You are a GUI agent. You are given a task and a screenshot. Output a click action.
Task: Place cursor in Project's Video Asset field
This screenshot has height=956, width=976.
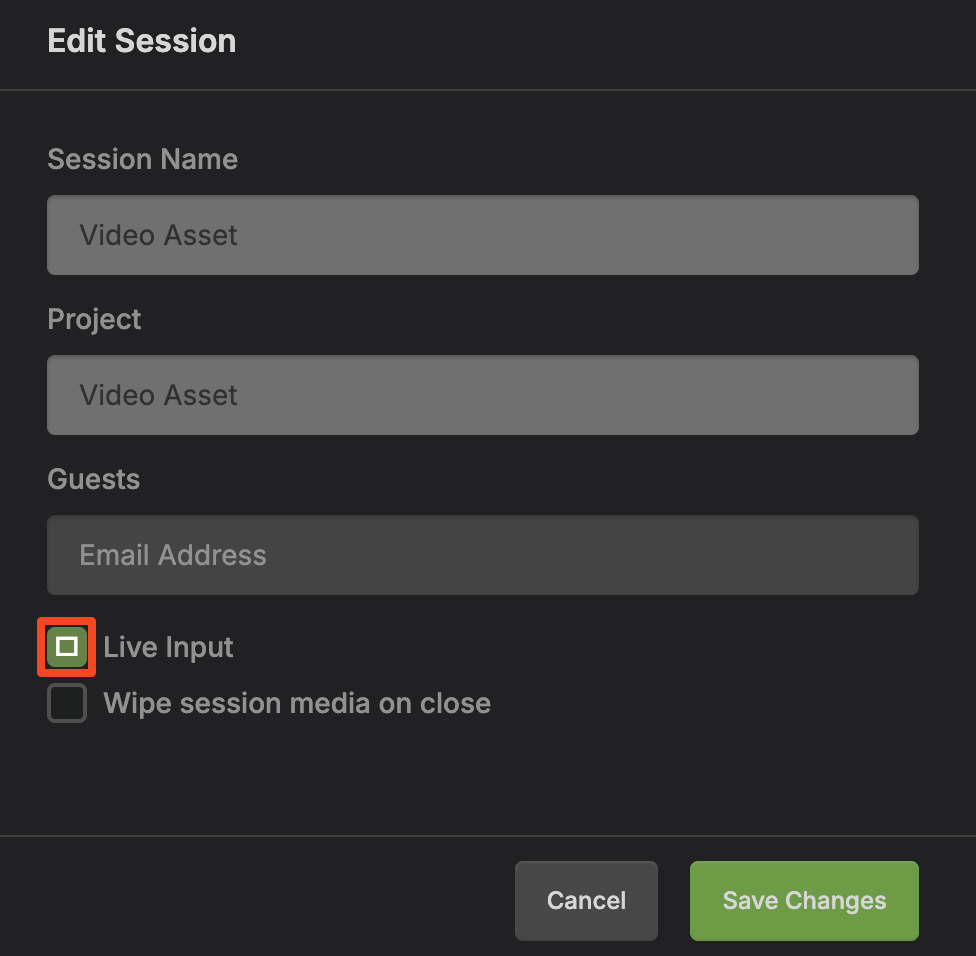point(159,395)
